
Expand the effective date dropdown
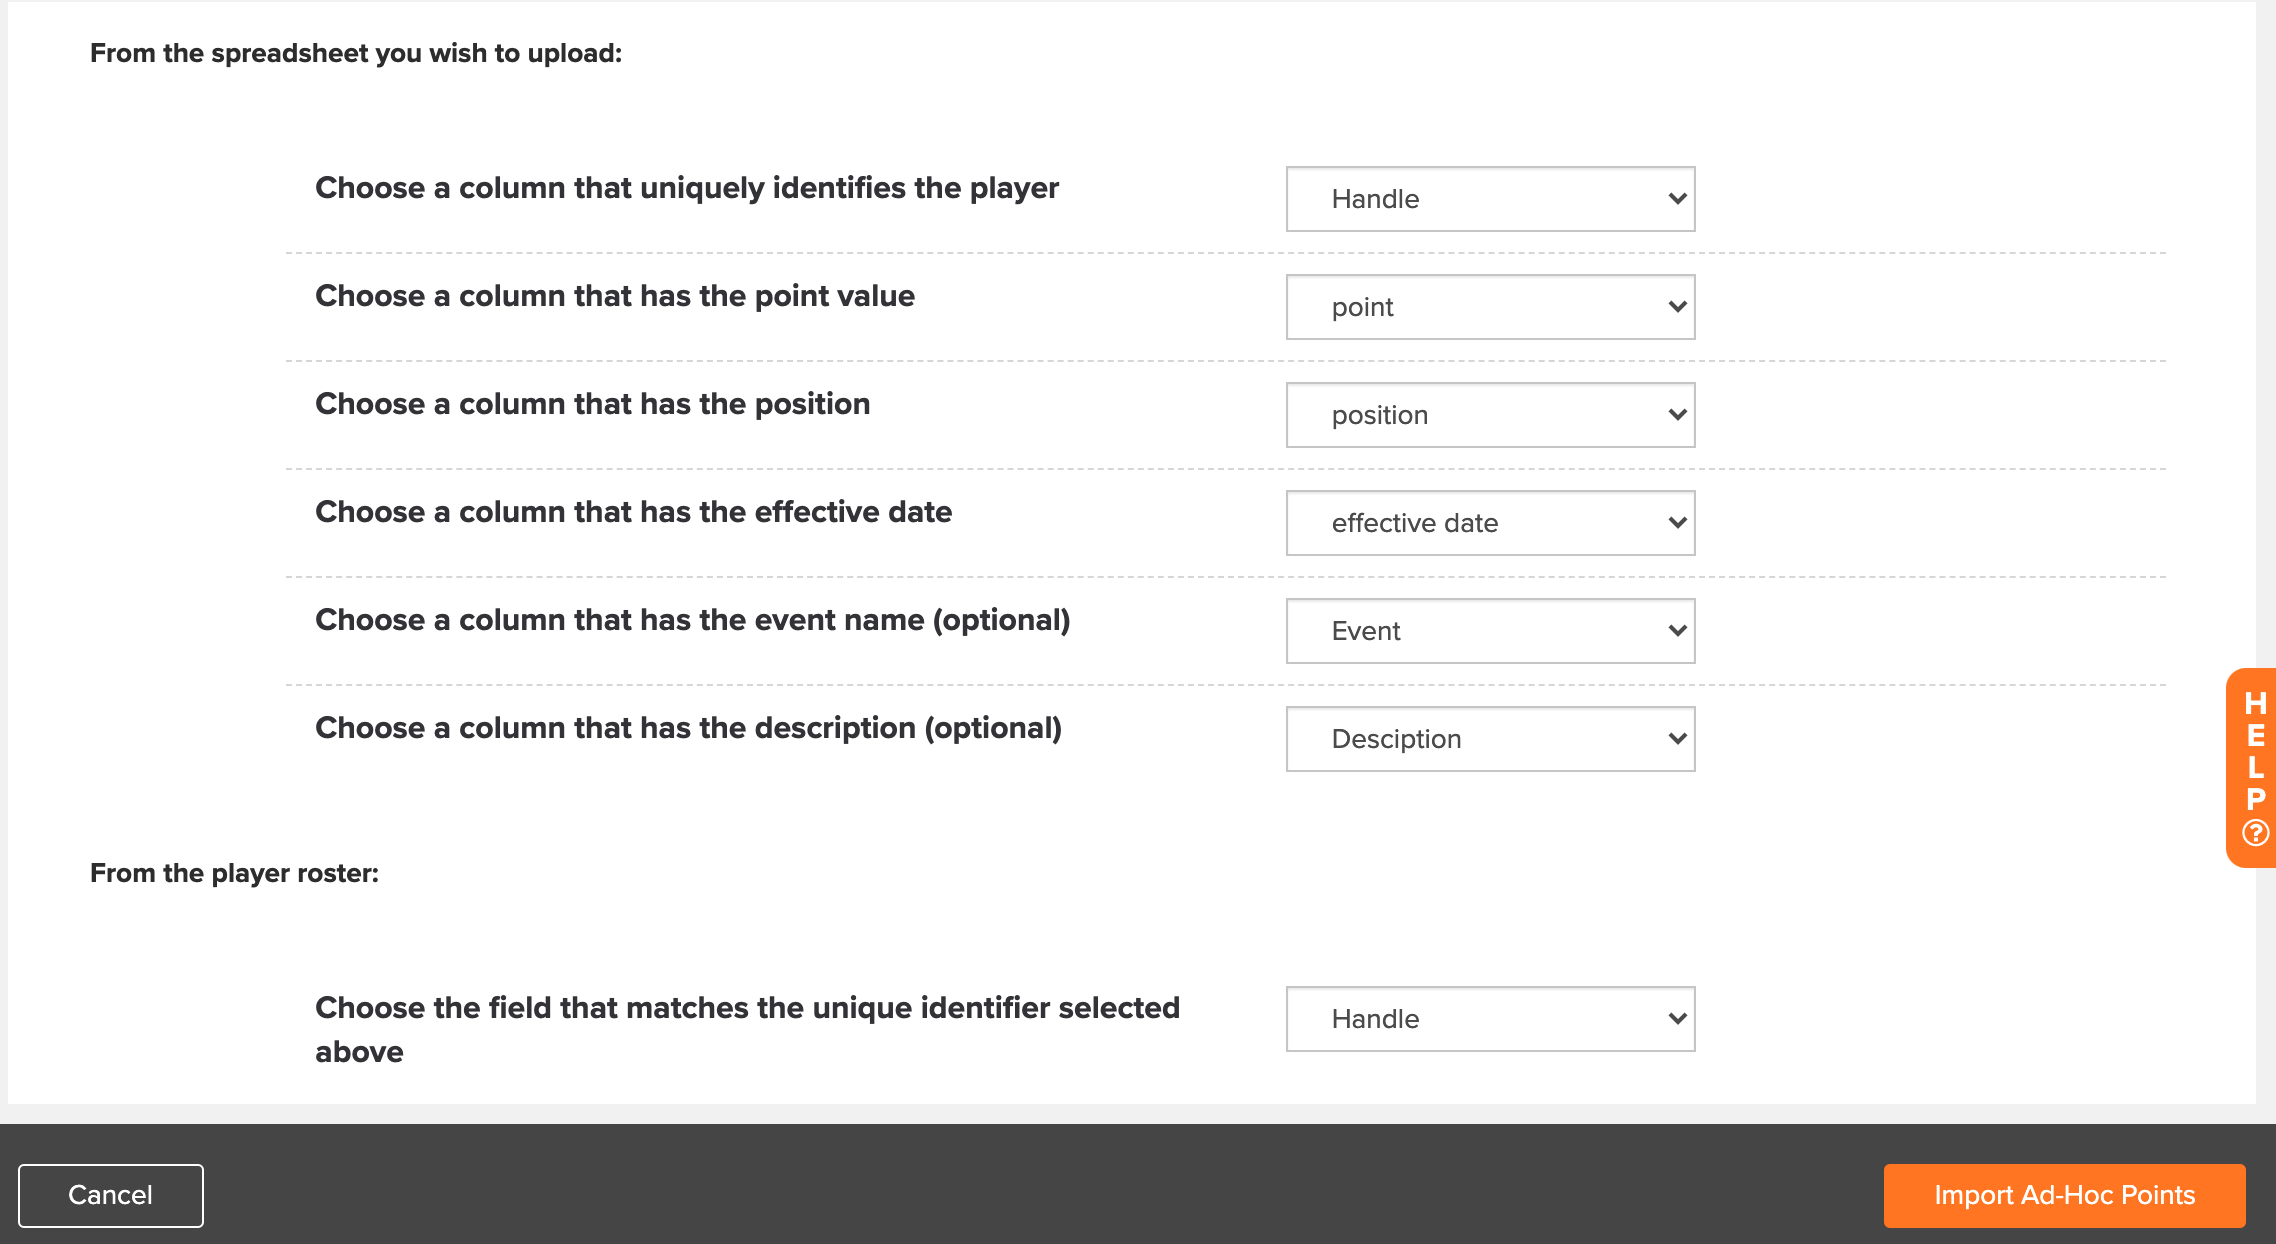click(x=1490, y=523)
